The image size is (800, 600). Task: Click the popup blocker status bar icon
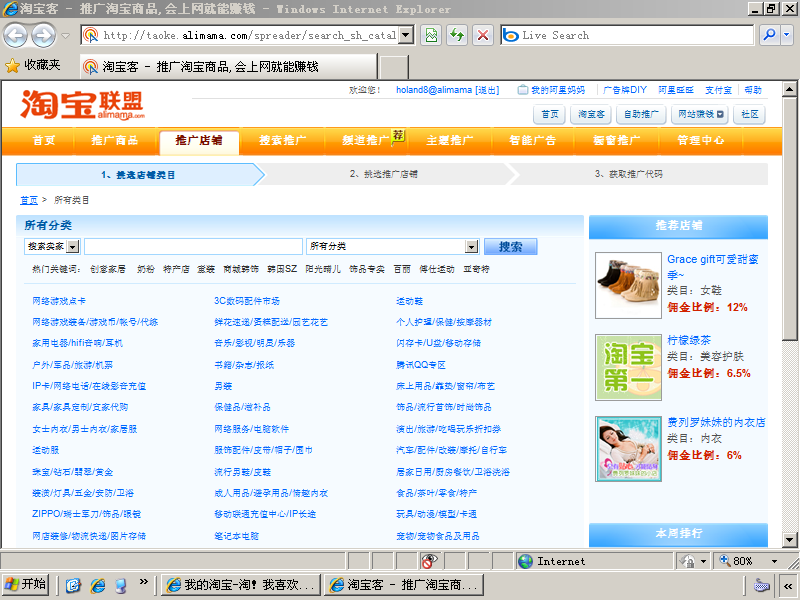429,561
